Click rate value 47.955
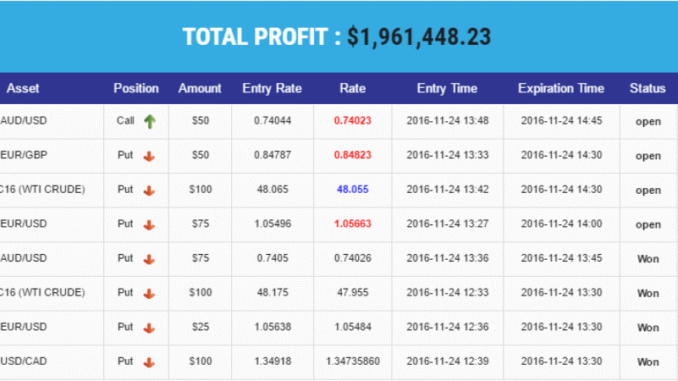Viewport: 678px width, 381px height. point(353,292)
